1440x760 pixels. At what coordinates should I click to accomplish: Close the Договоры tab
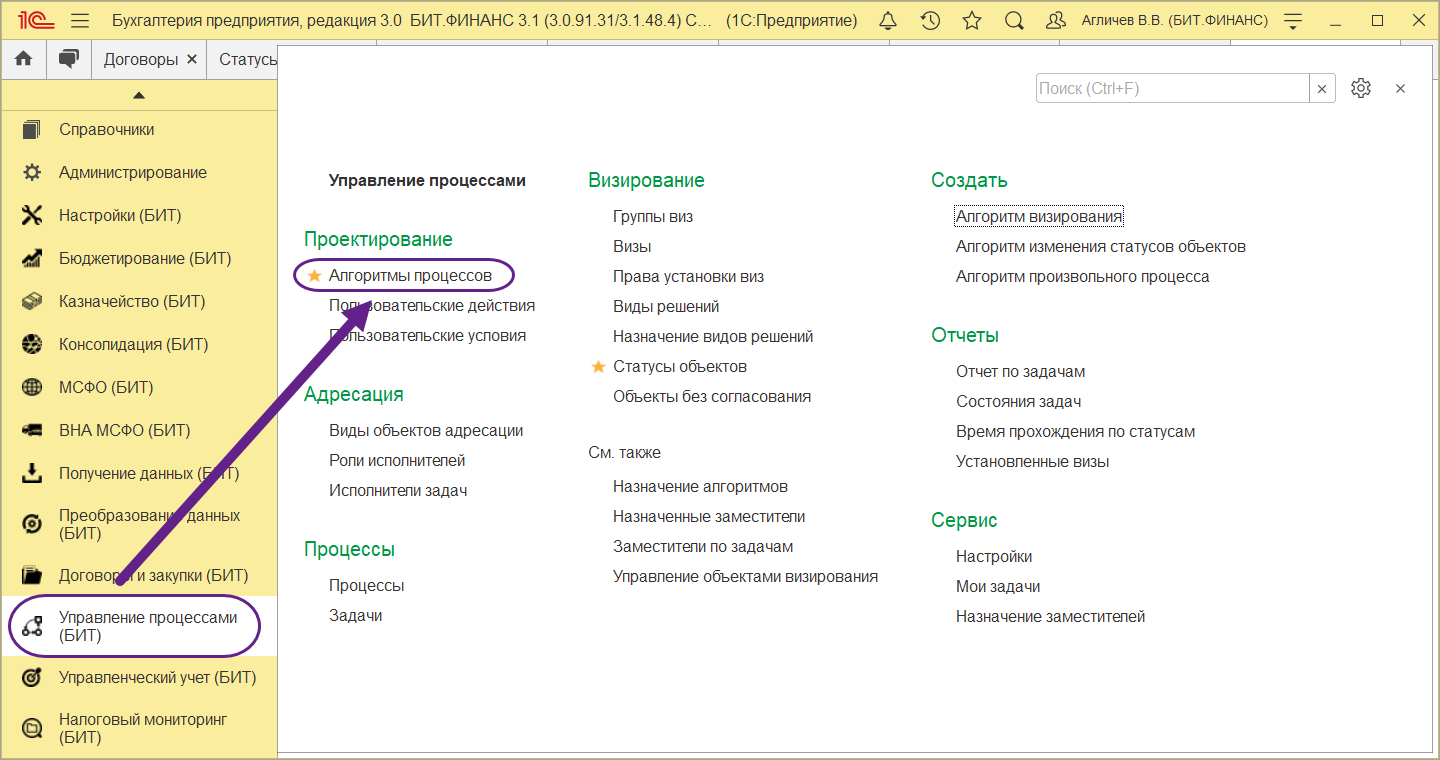(x=192, y=60)
